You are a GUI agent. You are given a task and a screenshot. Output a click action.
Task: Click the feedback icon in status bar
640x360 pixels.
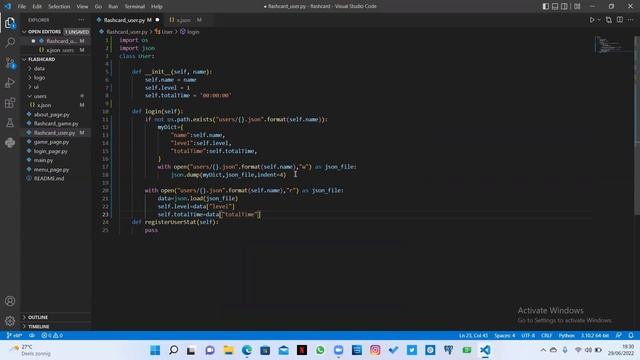[x=619, y=336]
